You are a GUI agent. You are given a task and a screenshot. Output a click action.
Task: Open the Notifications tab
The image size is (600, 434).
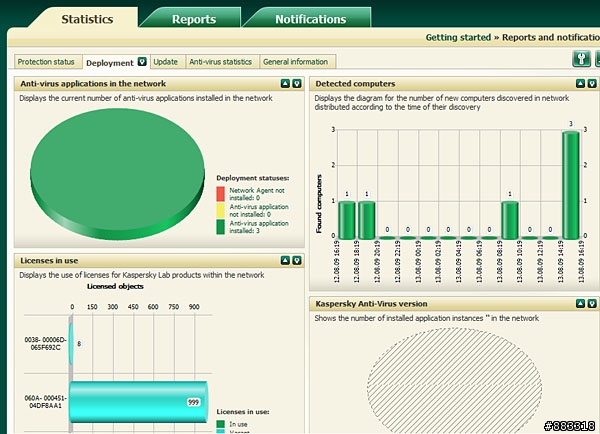310,19
